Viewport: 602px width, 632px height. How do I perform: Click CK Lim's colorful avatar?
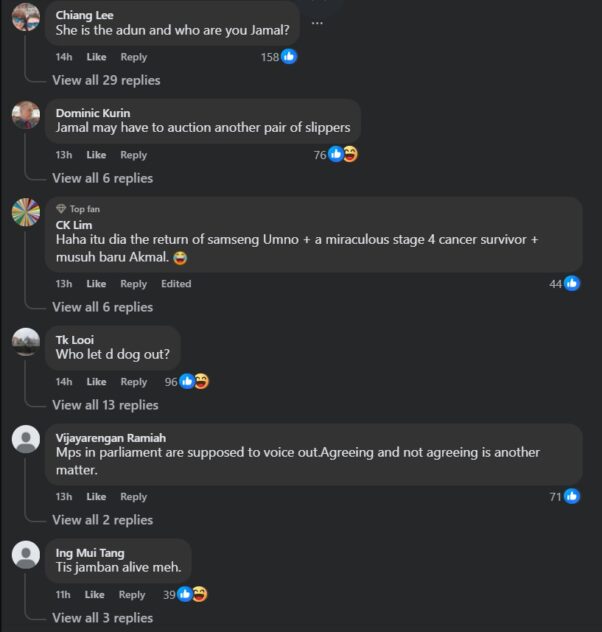pos(26,212)
